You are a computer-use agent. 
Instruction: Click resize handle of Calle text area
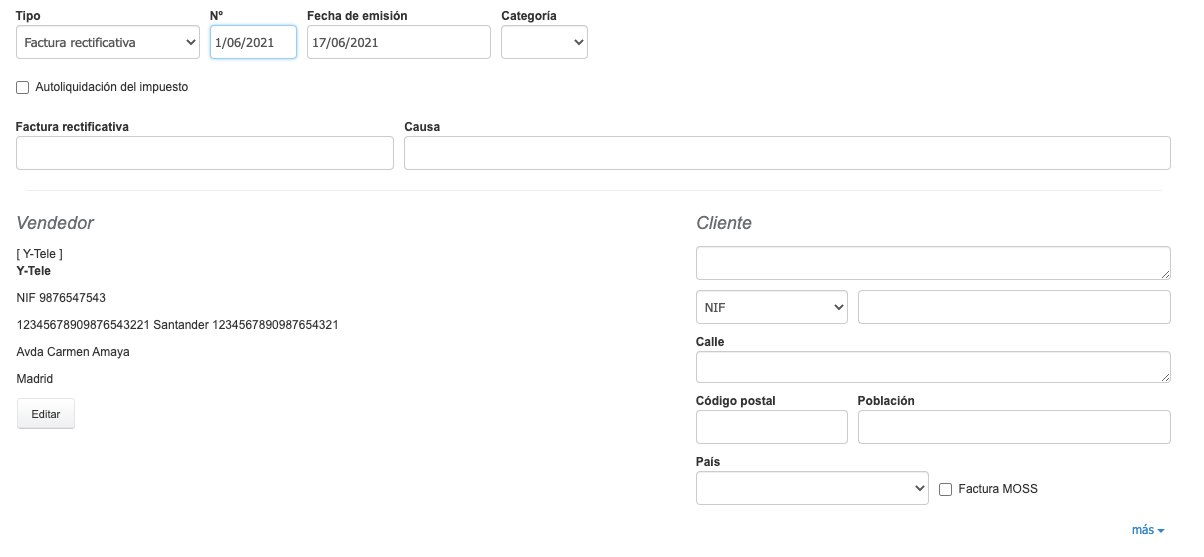(x=1165, y=377)
